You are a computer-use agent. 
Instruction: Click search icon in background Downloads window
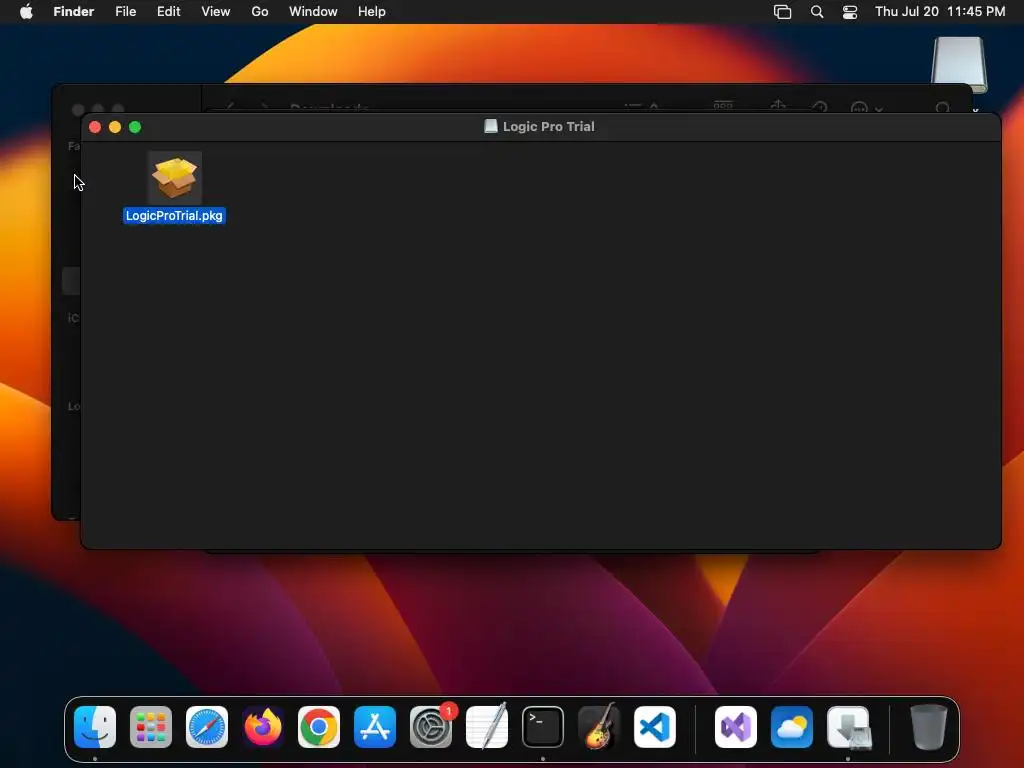pos(942,108)
